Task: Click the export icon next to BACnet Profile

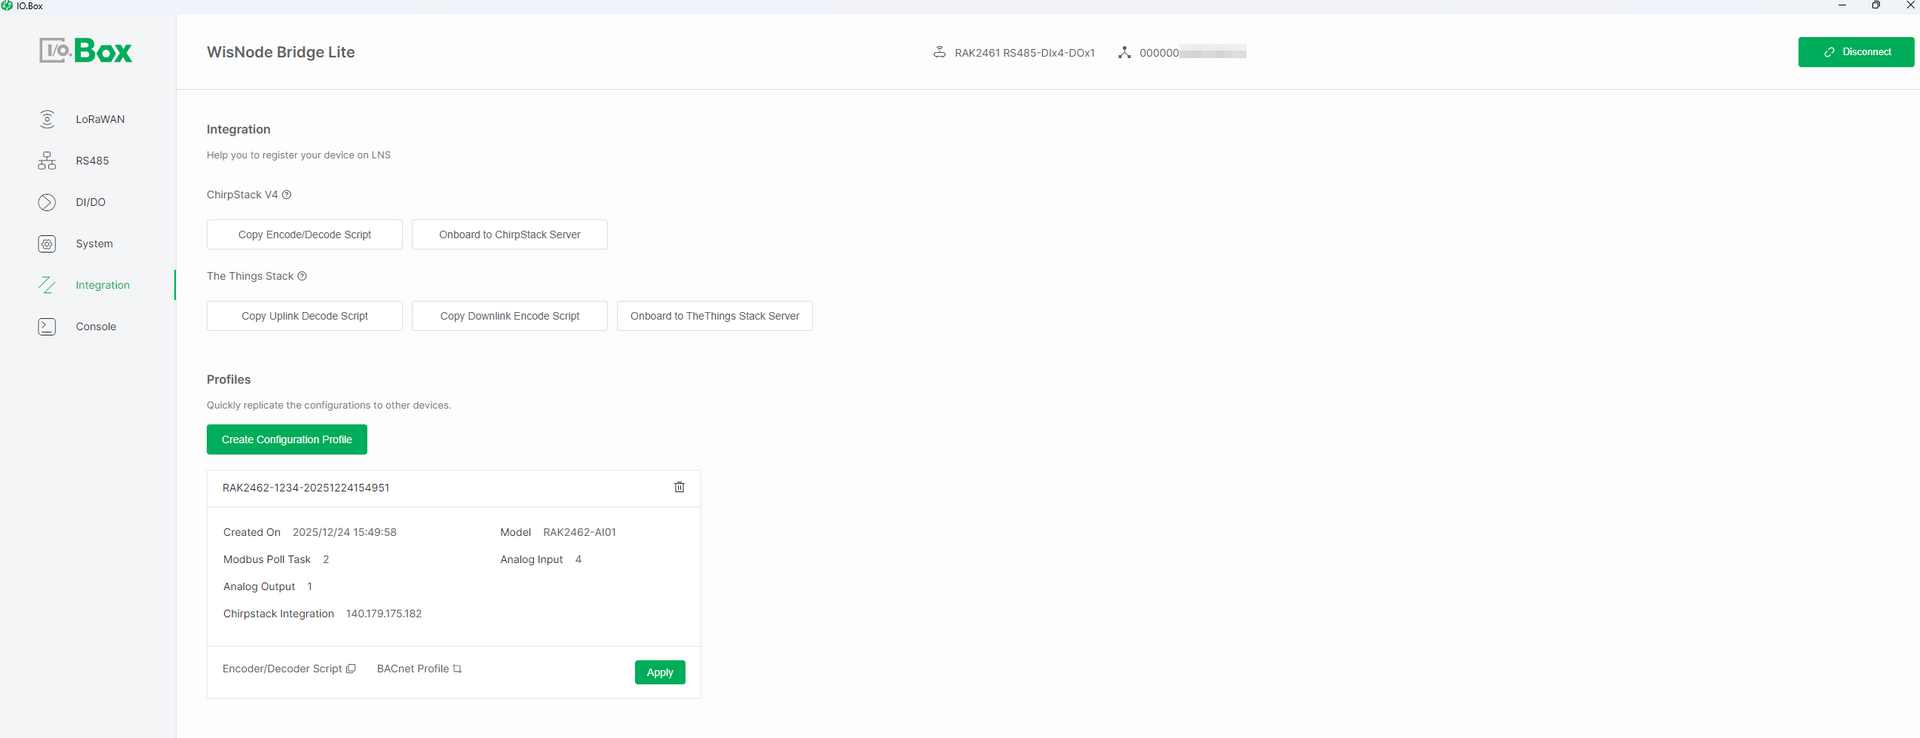Action: coord(457,669)
